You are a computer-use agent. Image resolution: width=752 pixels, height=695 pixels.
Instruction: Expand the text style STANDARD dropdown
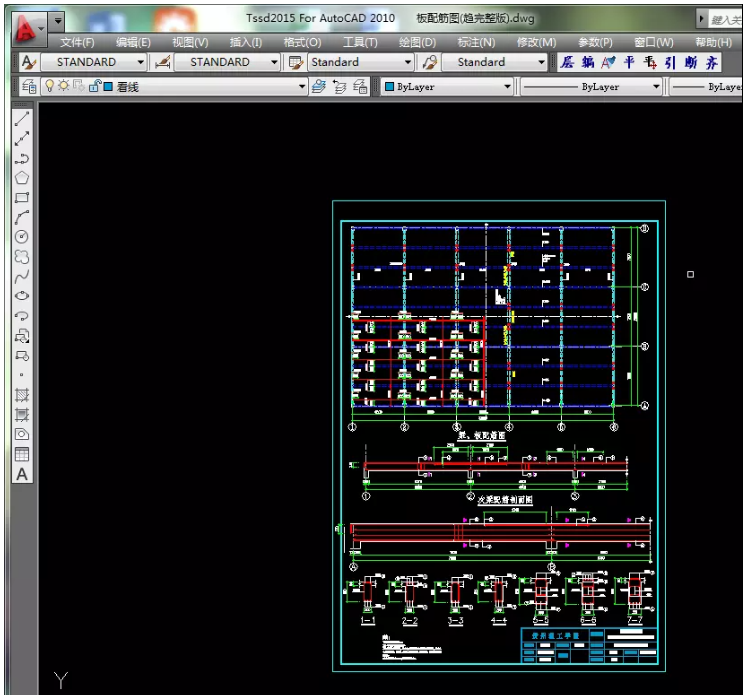(x=139, y=62)
